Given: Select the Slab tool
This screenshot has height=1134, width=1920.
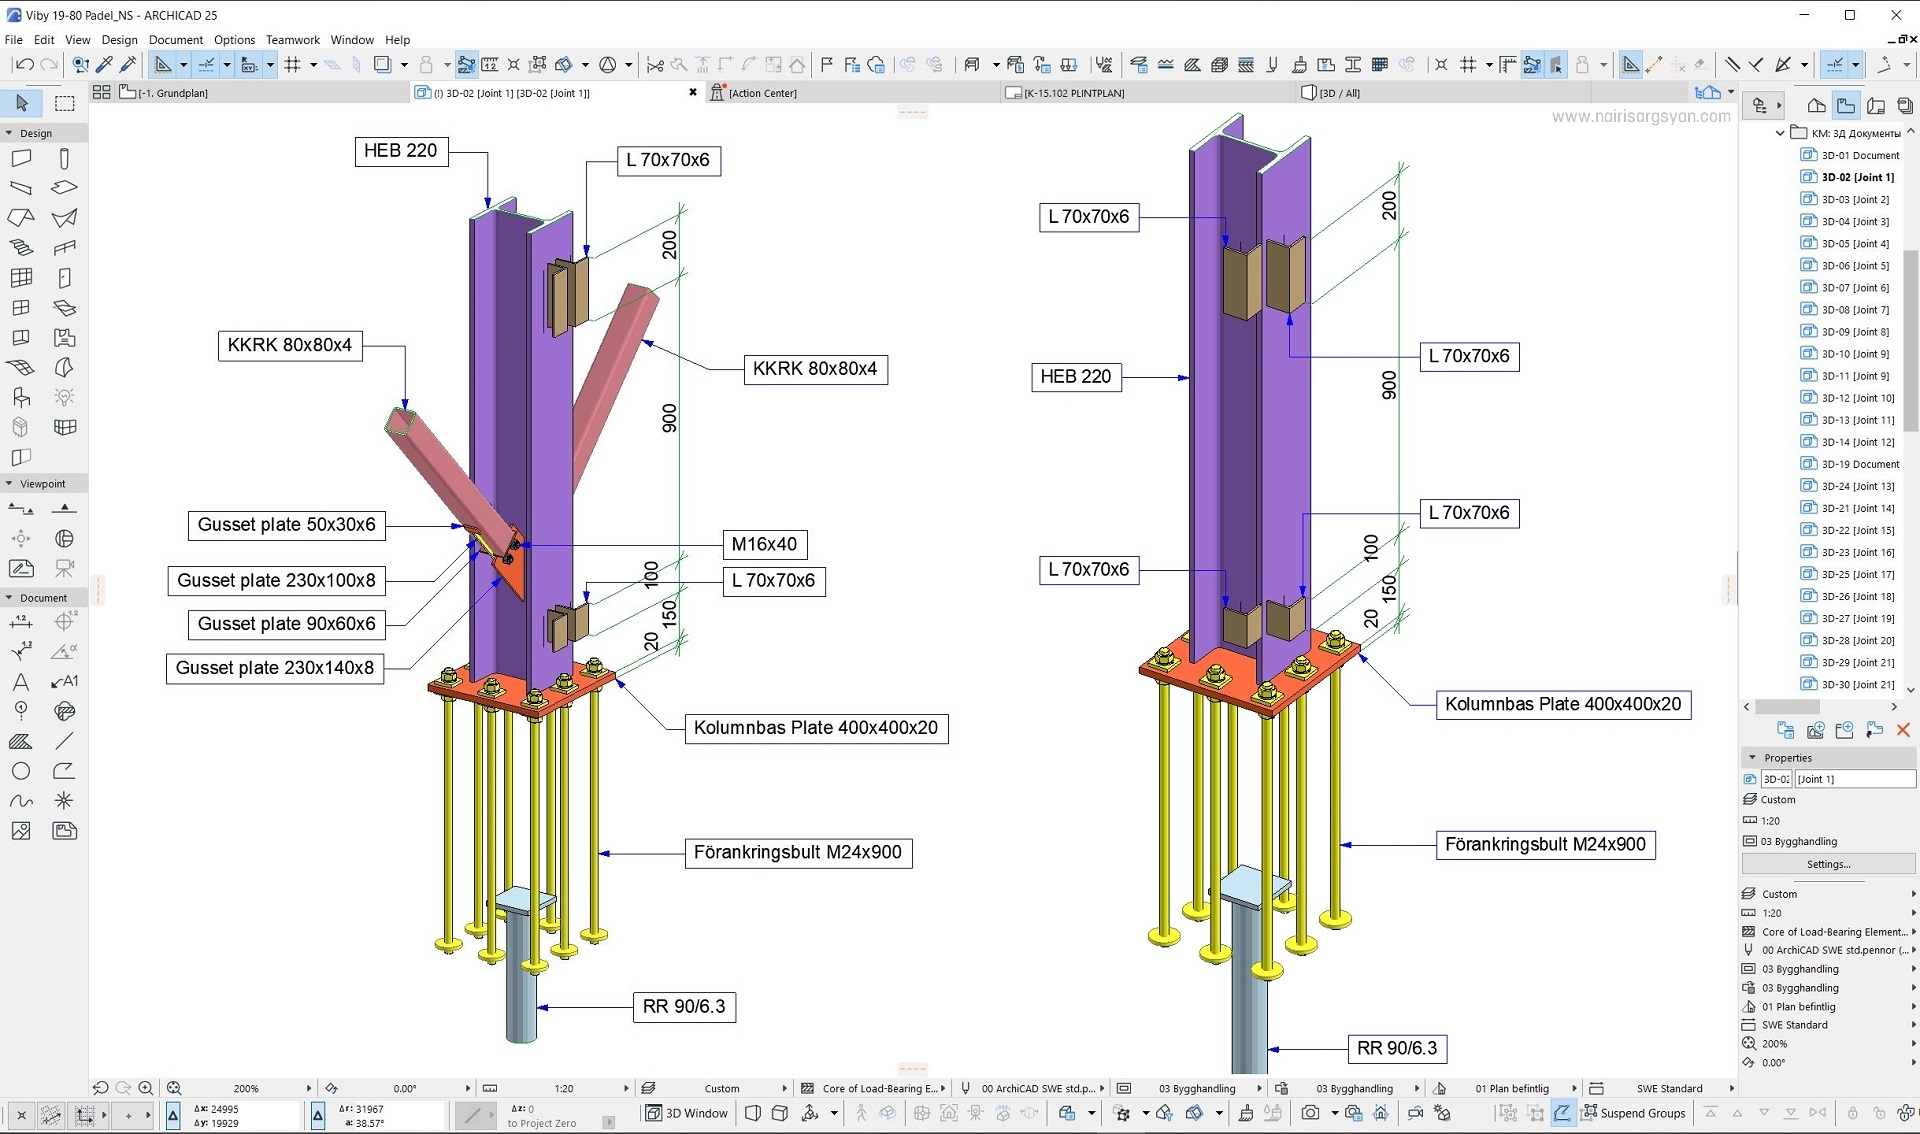Looking at the screenshot, I should click(x=64, y=188).
